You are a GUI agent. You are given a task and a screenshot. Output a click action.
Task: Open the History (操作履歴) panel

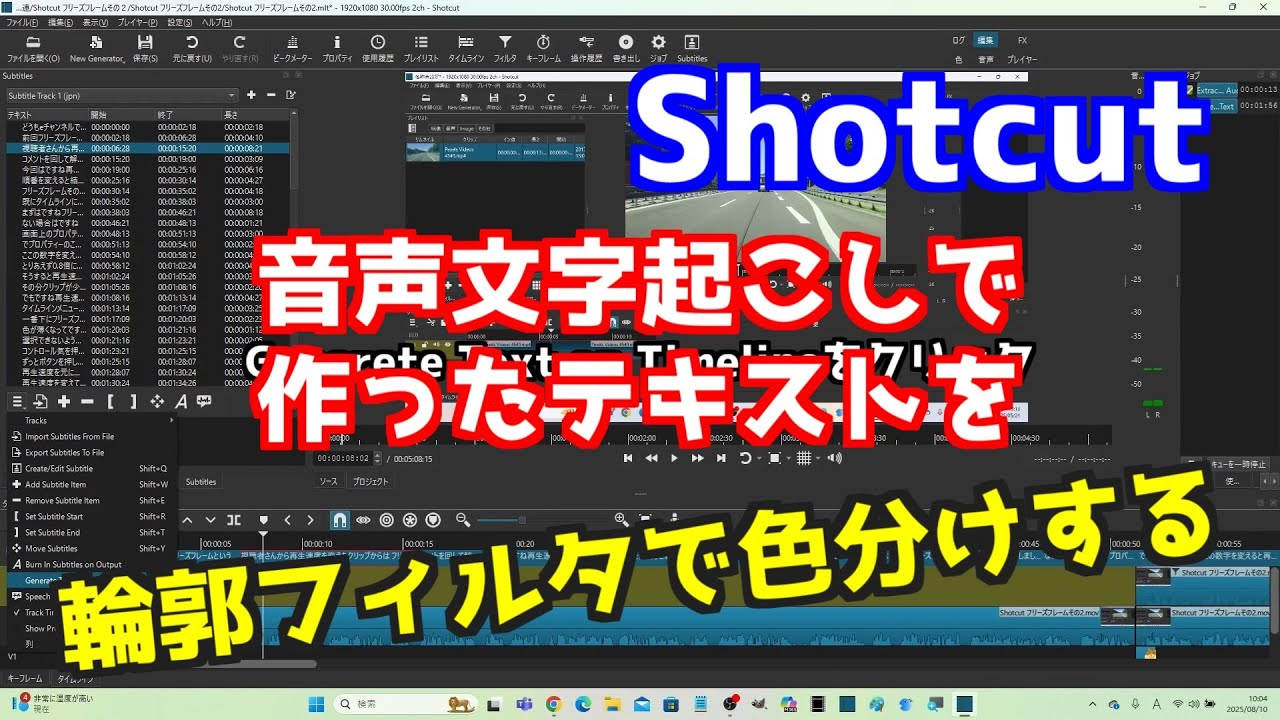pos(586,48)
